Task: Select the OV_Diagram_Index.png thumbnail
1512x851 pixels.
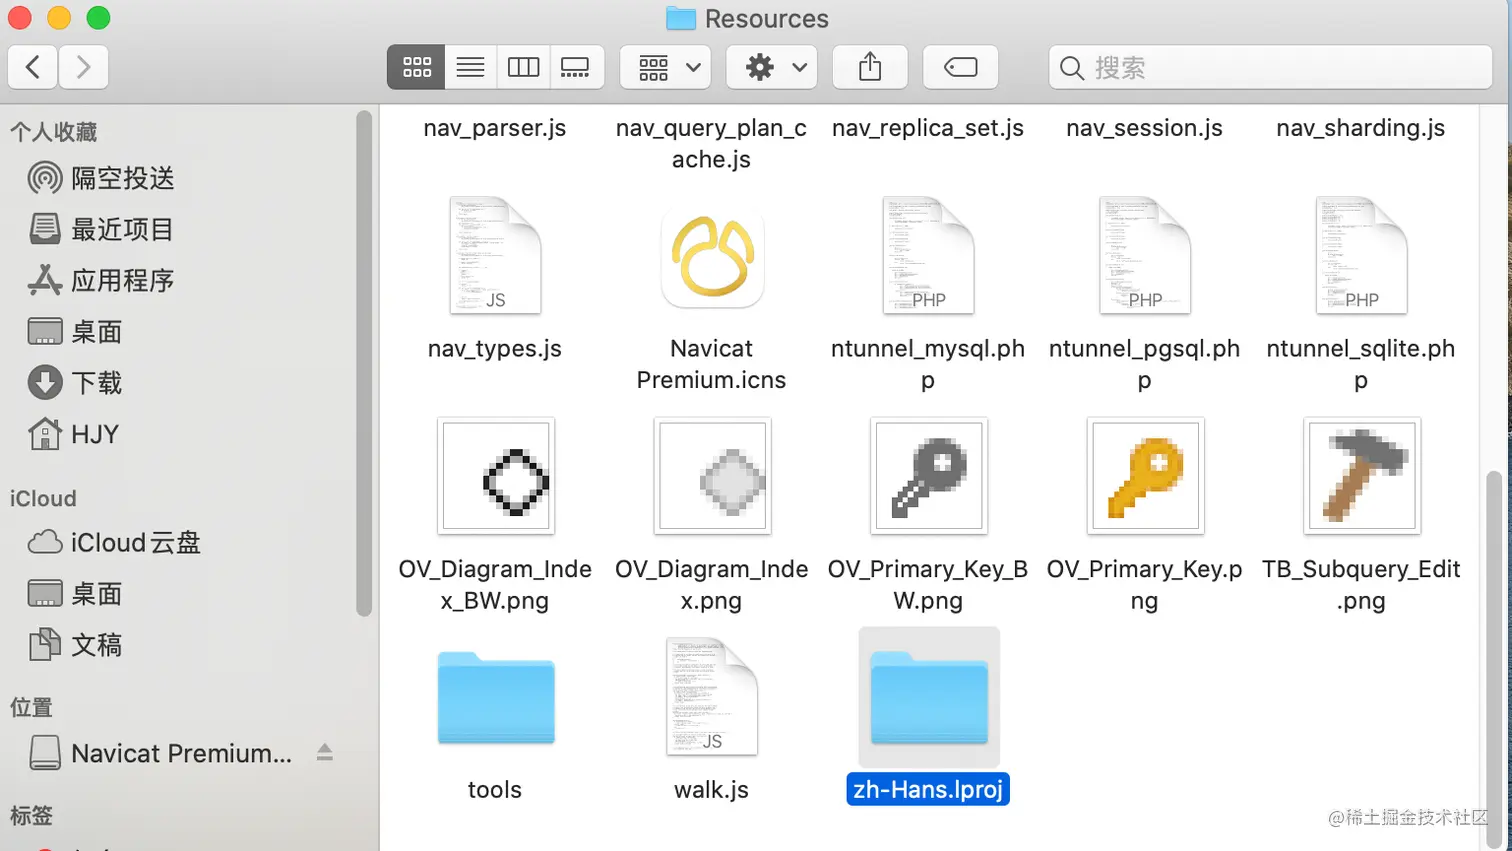Action: click(712, 476)
